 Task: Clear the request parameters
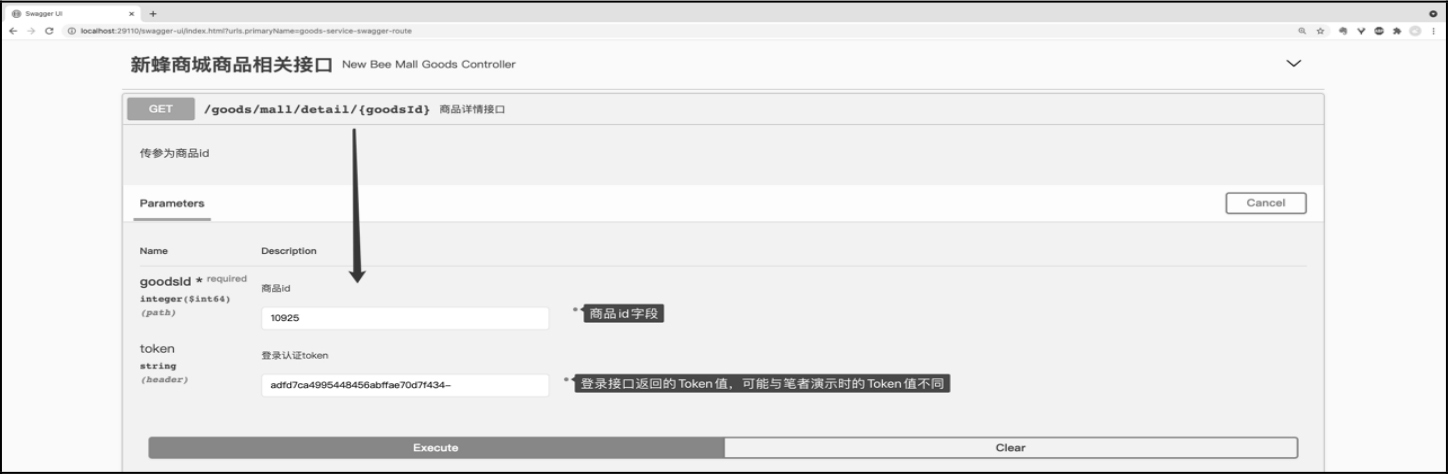(x=1010, y=447)
